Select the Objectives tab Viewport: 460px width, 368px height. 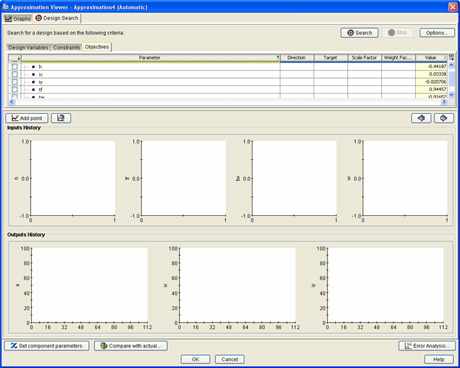tap(97, 47)
